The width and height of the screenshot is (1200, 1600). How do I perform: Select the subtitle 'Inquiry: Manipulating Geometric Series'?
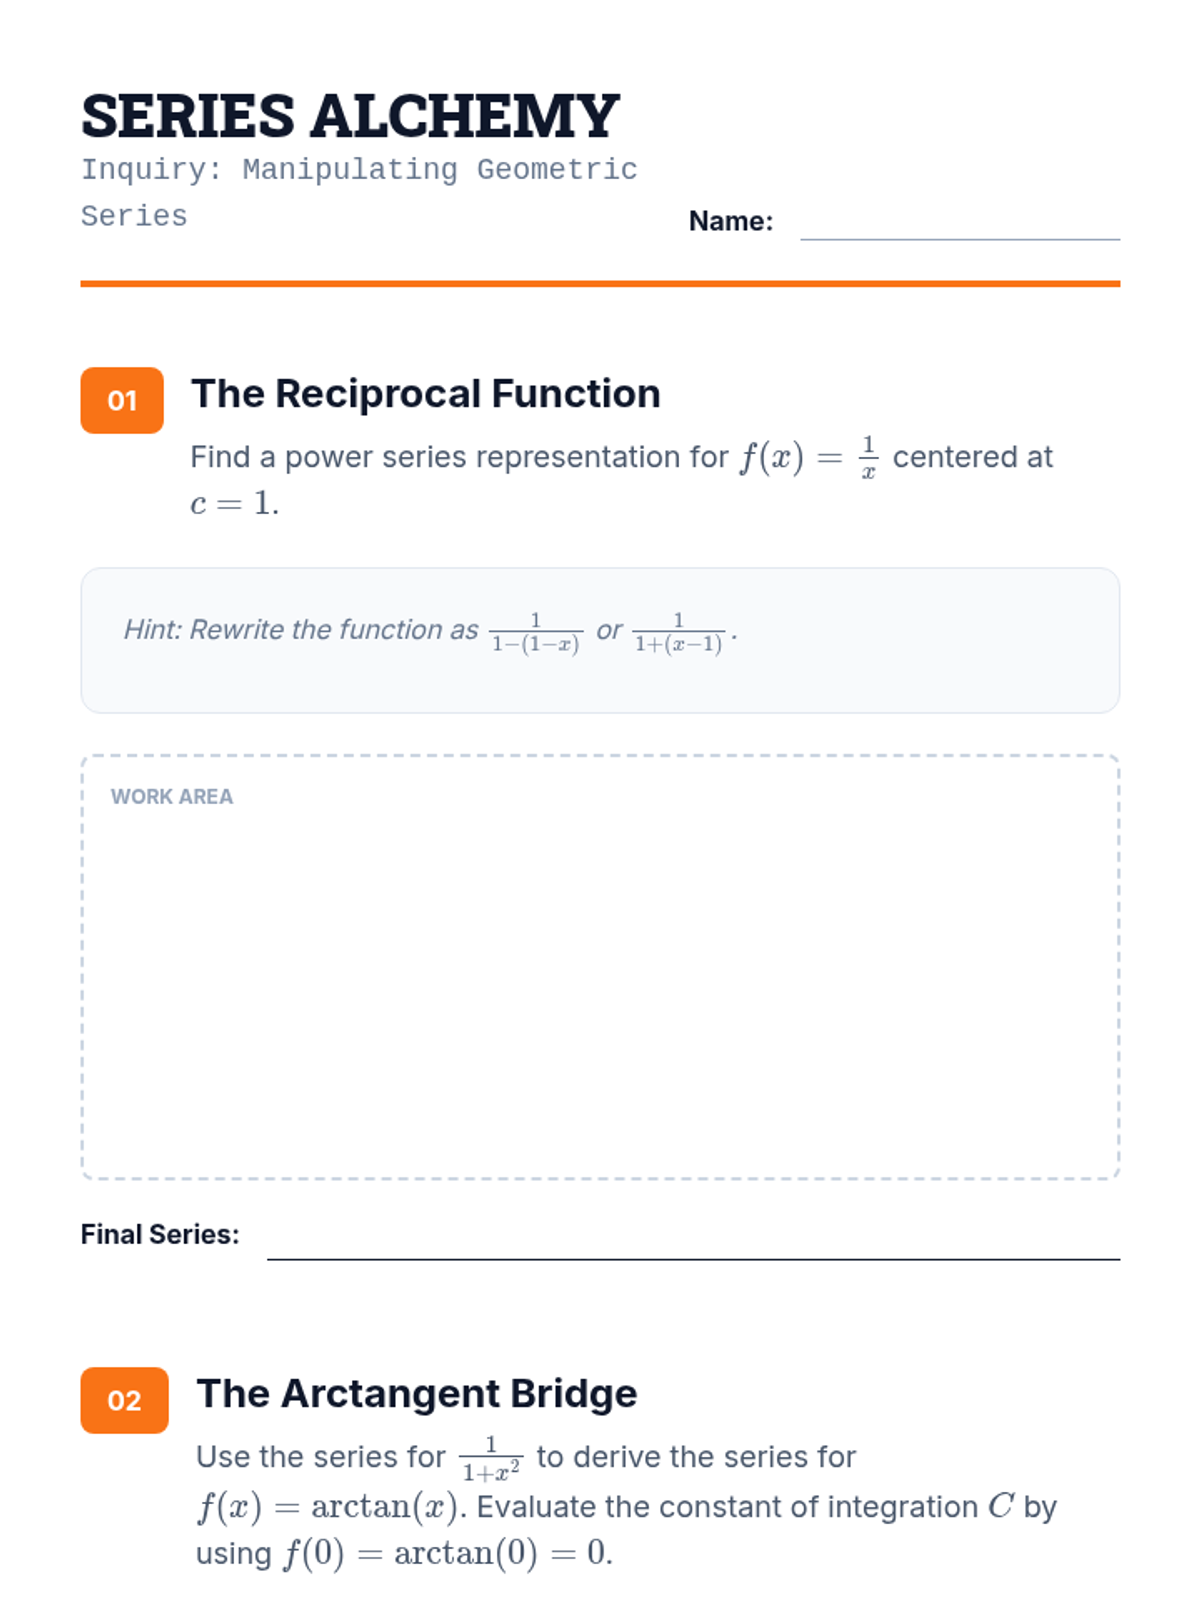pyautogui.click(x=358, y=170)
